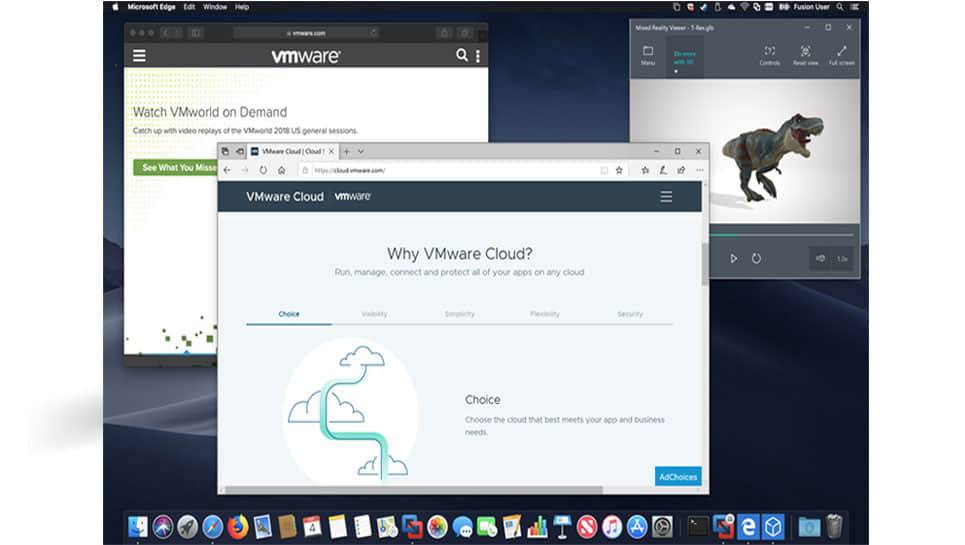Toggle the loop animation button
The image size is (965, 545).
pyautogui.click(x=756, y=258)
